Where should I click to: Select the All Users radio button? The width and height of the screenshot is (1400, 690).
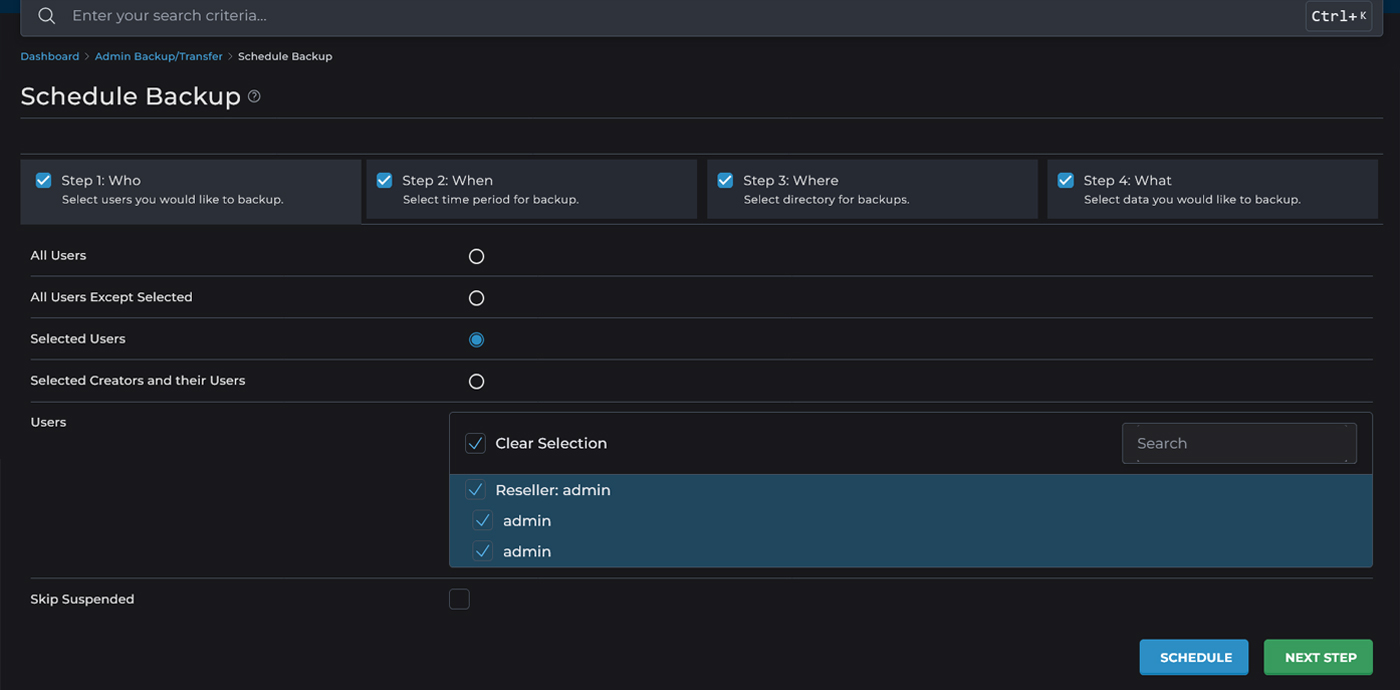476,256
